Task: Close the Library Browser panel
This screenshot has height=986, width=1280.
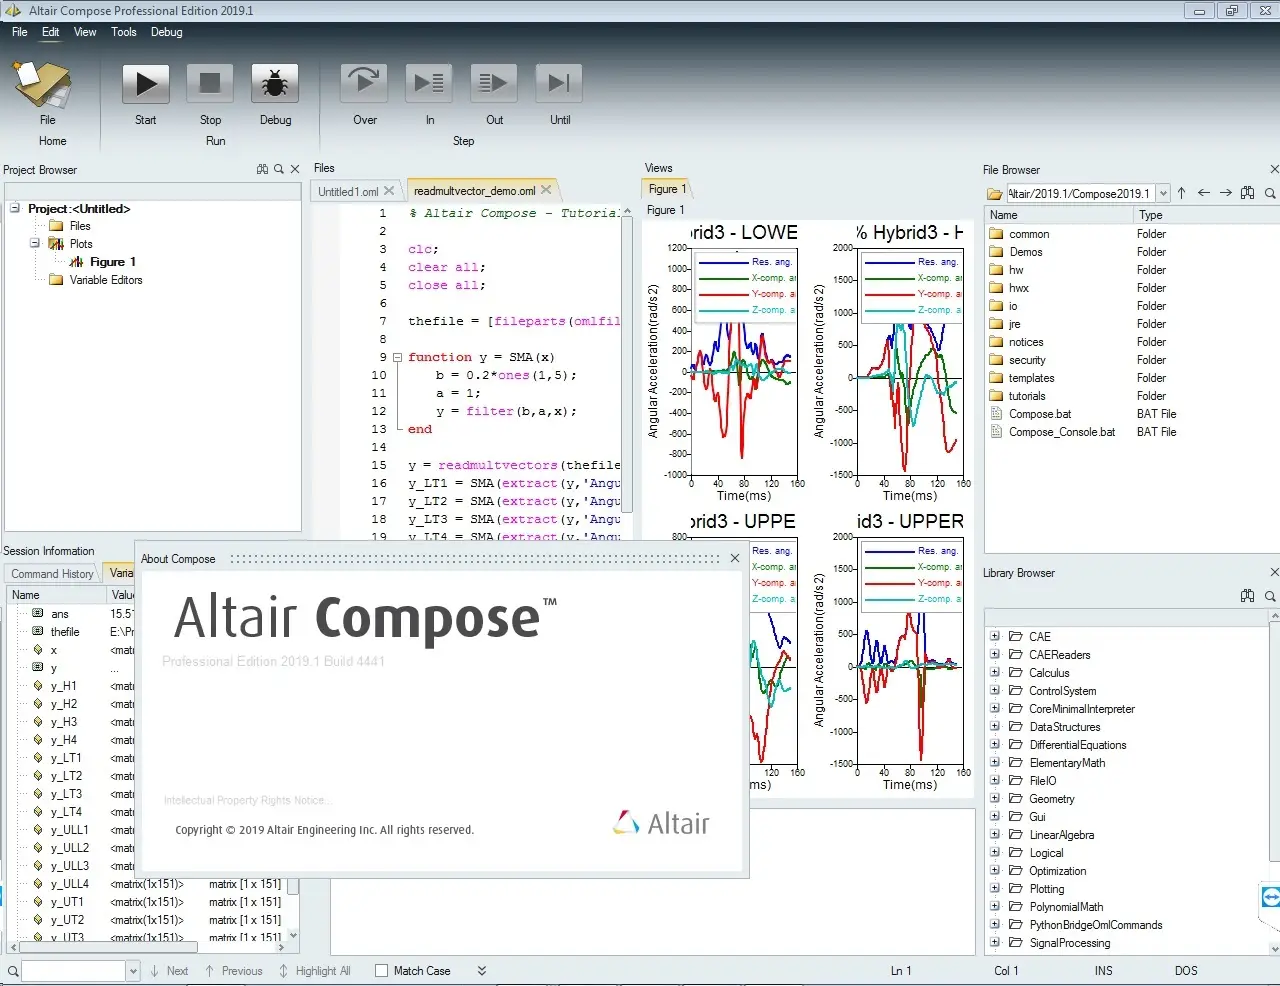Action: pos(1274,573)
